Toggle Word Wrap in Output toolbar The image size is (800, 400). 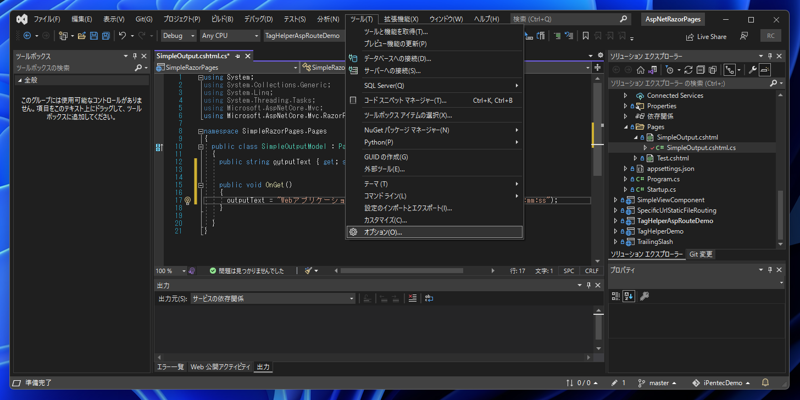[429, 298]
